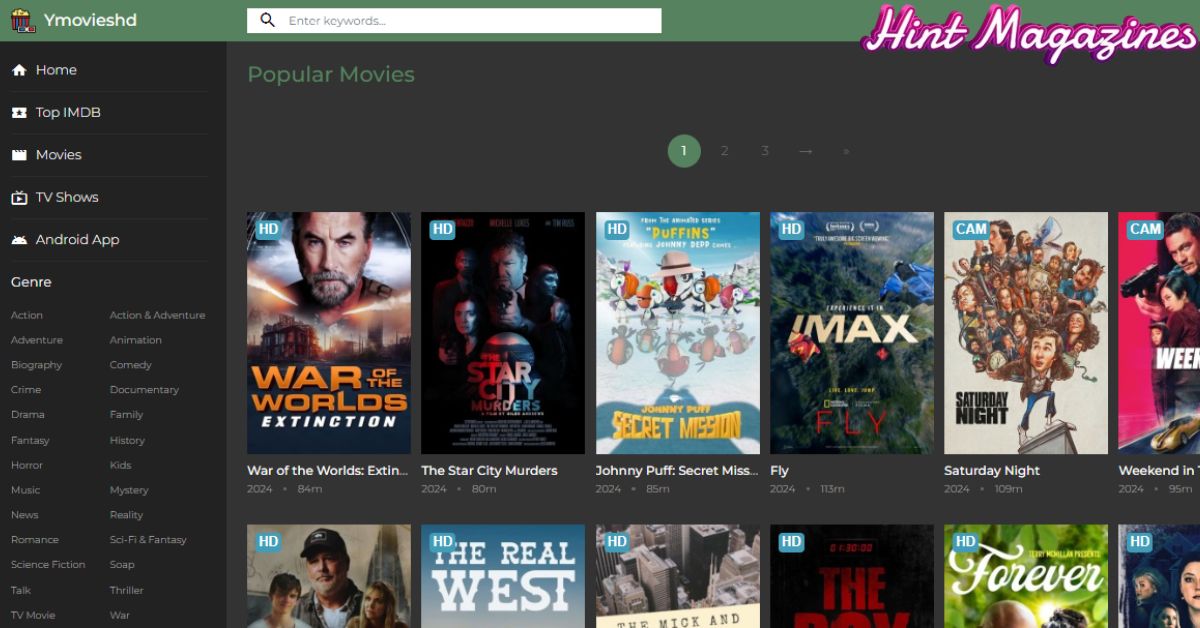Open The Real West poster
The height and width of the screenshot is (628, 1200).
point(503,576)
